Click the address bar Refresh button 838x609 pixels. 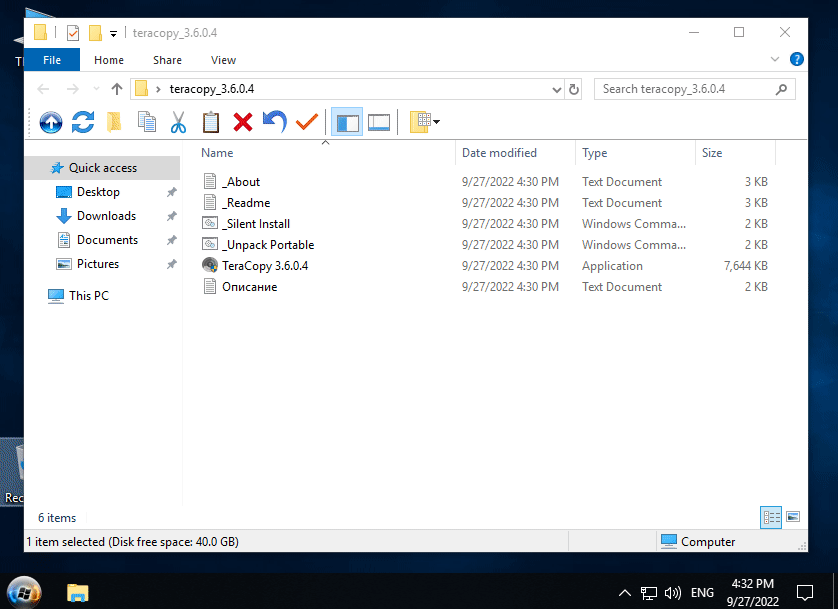tap(574, 89)
